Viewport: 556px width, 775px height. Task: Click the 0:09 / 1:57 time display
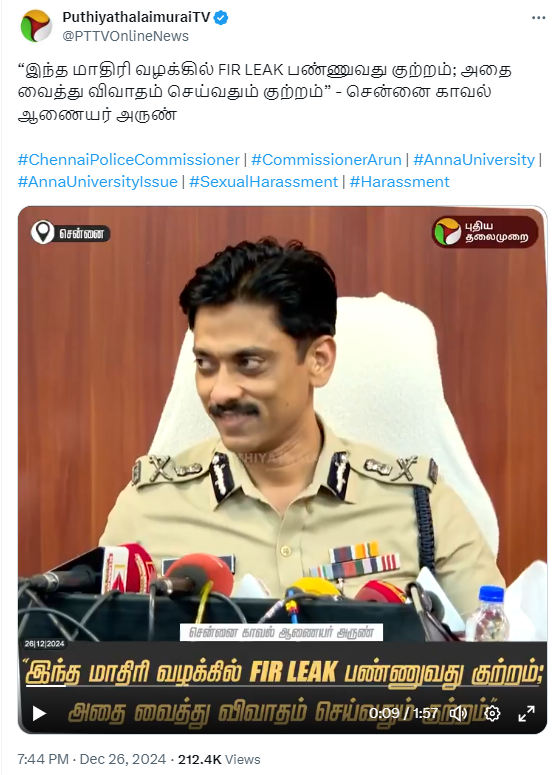(x=404, y=713)
